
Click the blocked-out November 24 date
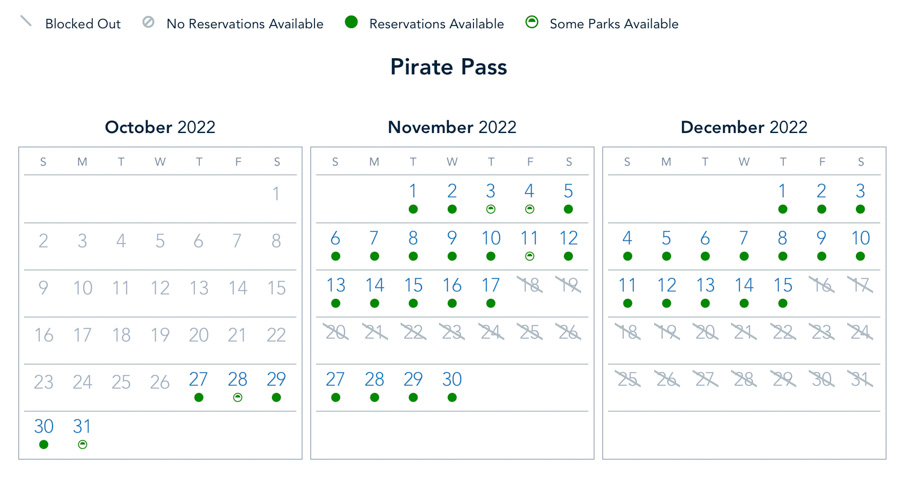(491, 333)
